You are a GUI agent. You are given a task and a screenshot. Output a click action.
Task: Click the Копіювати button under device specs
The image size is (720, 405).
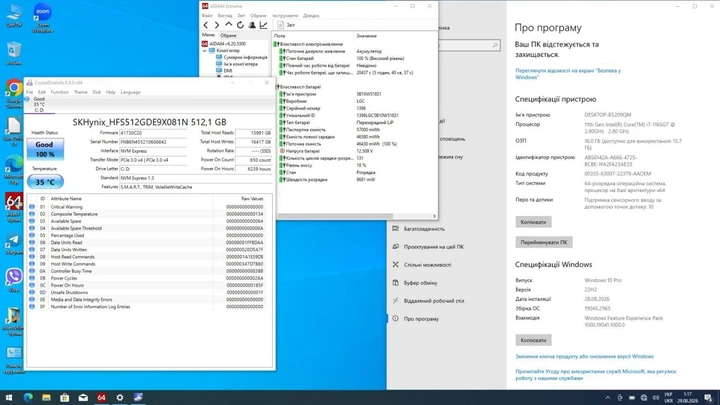click(533, 222)
